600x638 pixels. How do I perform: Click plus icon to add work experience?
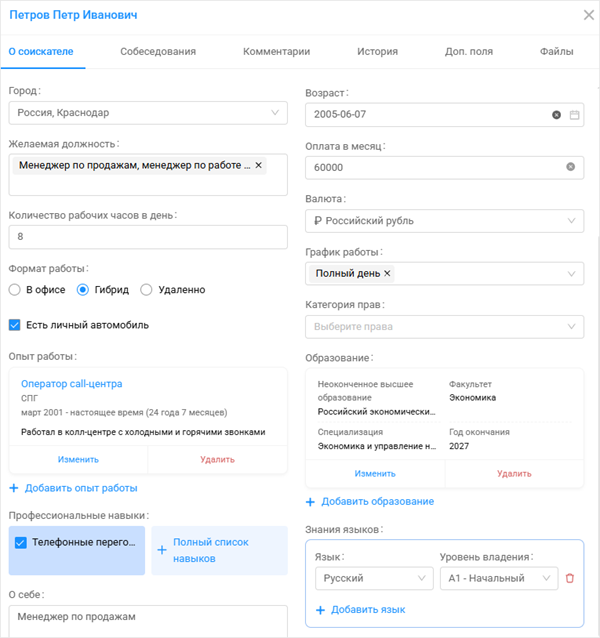14,488
